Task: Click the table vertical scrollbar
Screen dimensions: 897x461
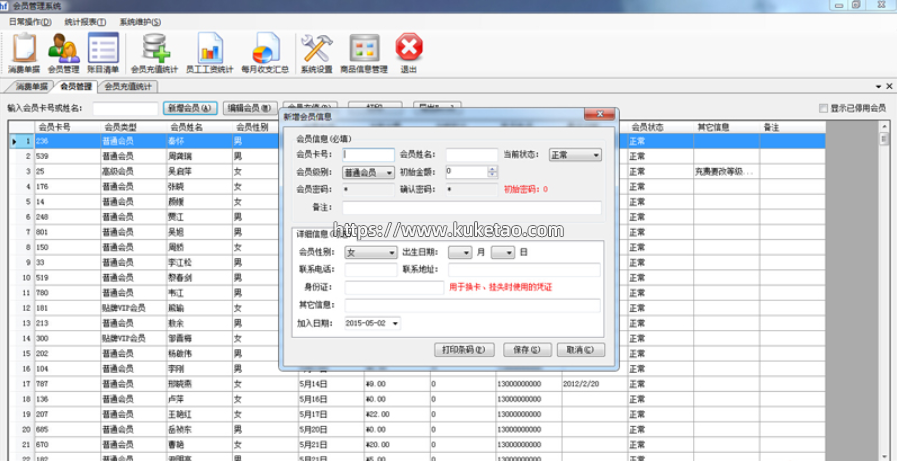Action: tap(884, 291)
